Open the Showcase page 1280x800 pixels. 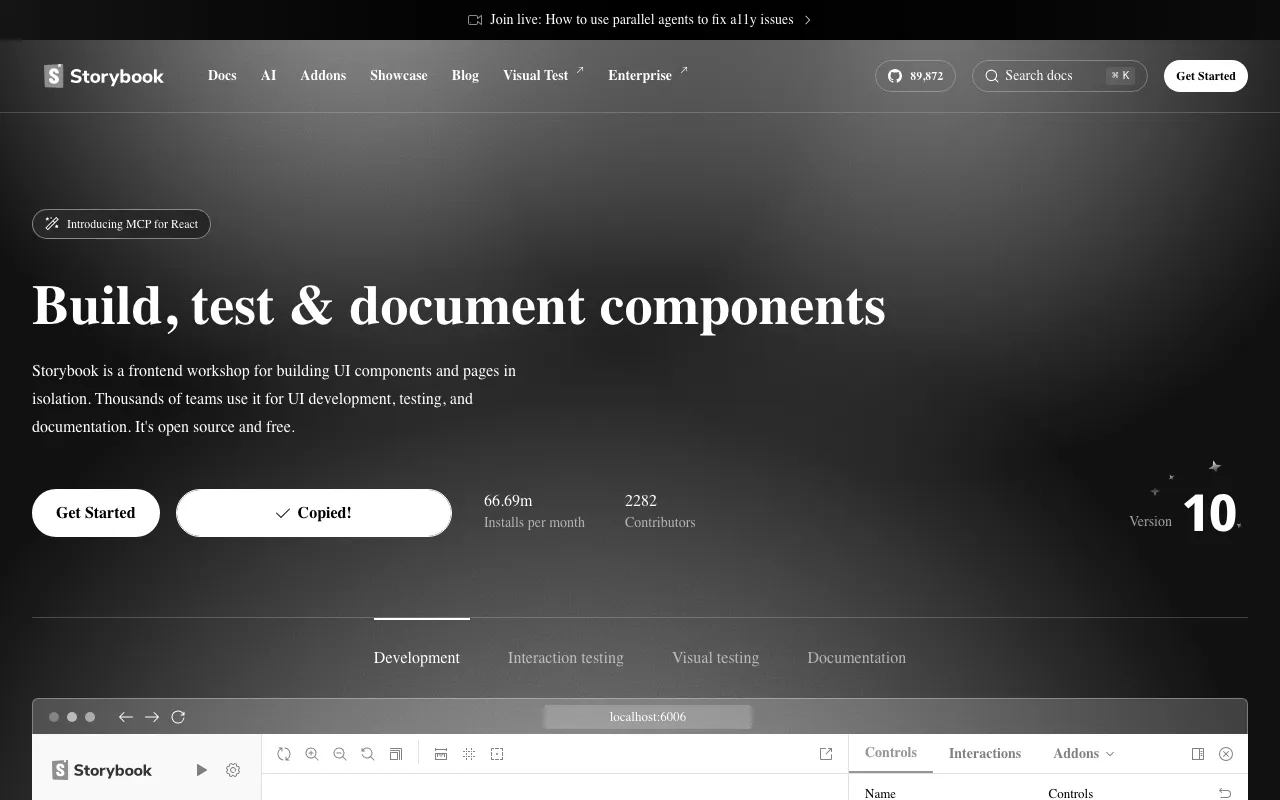(399, 76)
